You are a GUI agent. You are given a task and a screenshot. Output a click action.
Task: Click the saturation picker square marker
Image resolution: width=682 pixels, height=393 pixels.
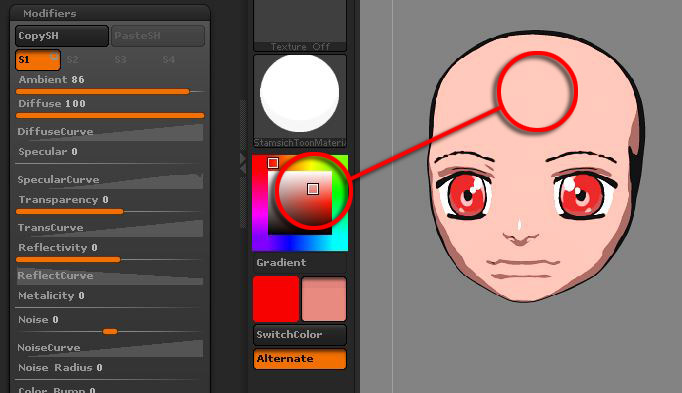tap(313, 189)
